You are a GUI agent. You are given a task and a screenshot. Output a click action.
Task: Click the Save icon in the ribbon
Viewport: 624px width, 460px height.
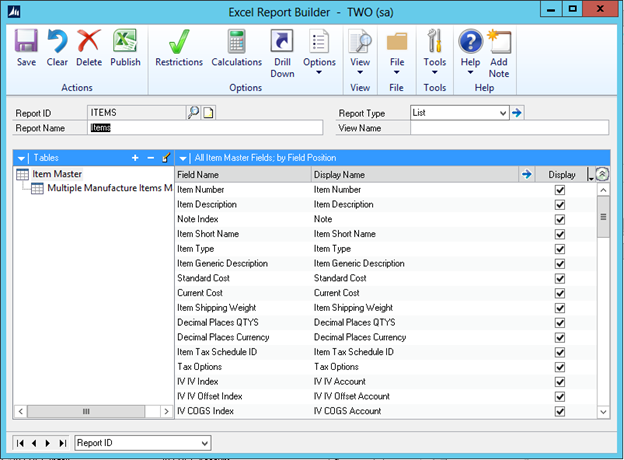tap(26, 41)
